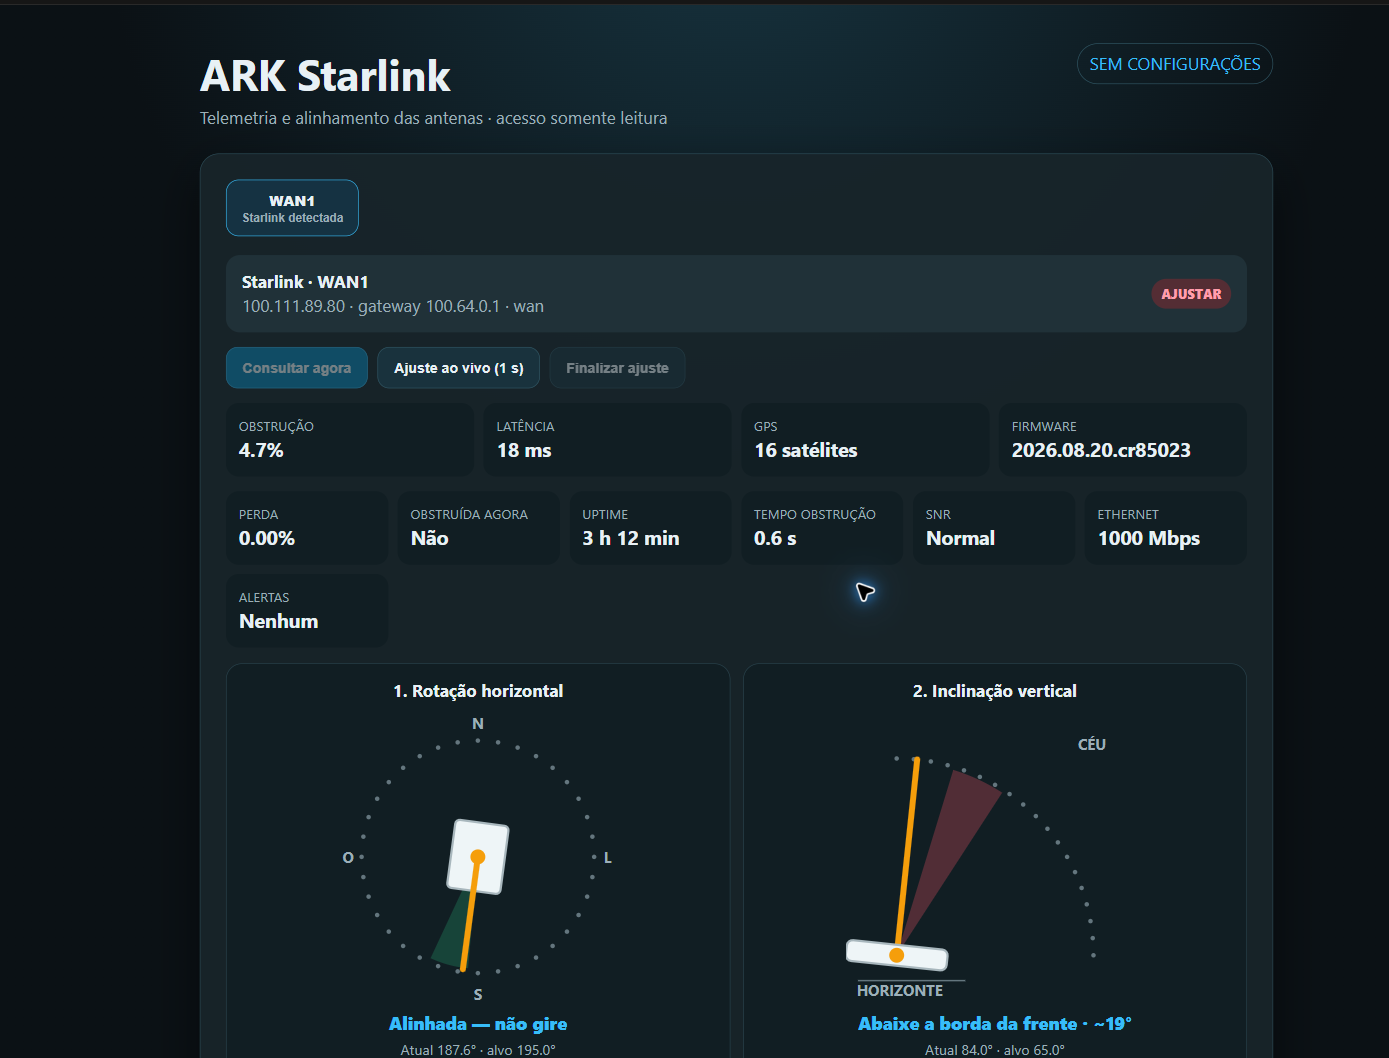Click the O west marker on compass
The height and width of the screenshot is (1058, 1389).
tap(348, 858)
